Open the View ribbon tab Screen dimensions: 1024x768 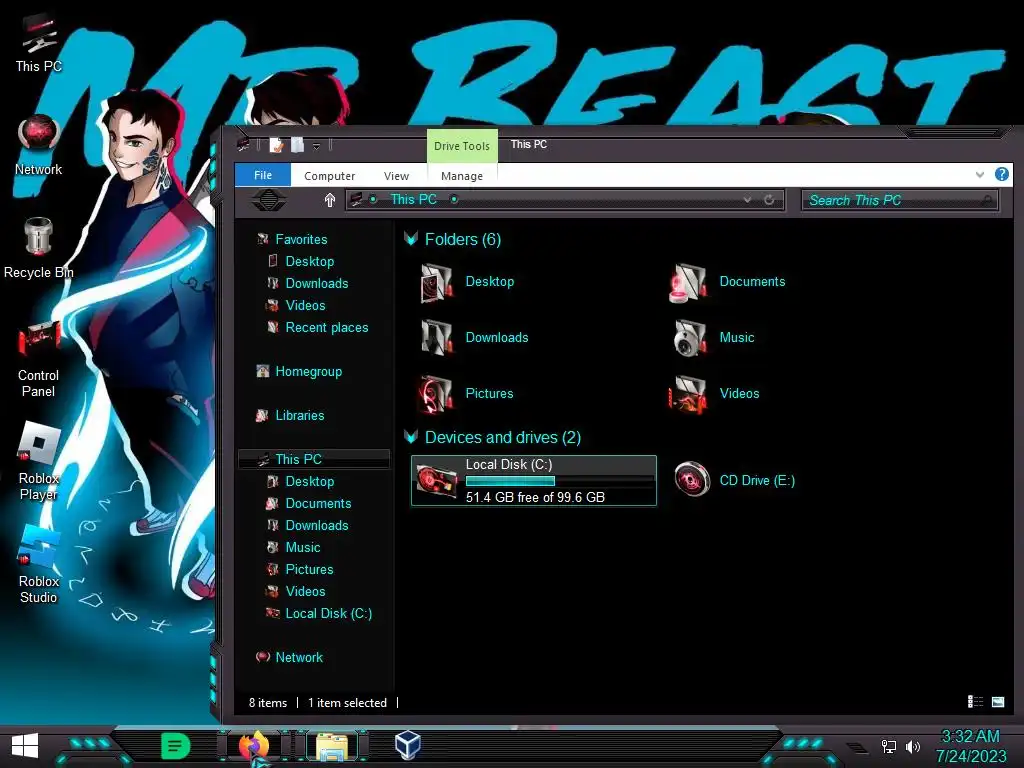click(396, 176)
